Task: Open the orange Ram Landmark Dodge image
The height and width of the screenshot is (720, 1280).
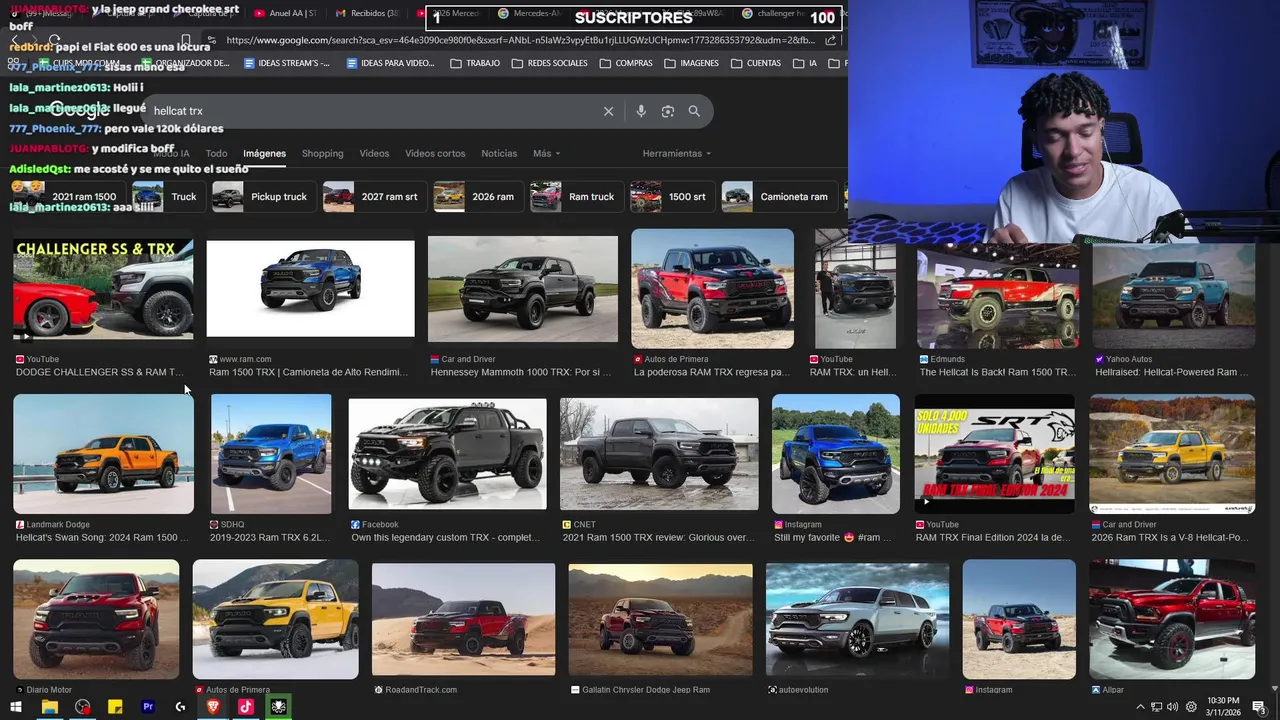Action: (x=104, y=454)
